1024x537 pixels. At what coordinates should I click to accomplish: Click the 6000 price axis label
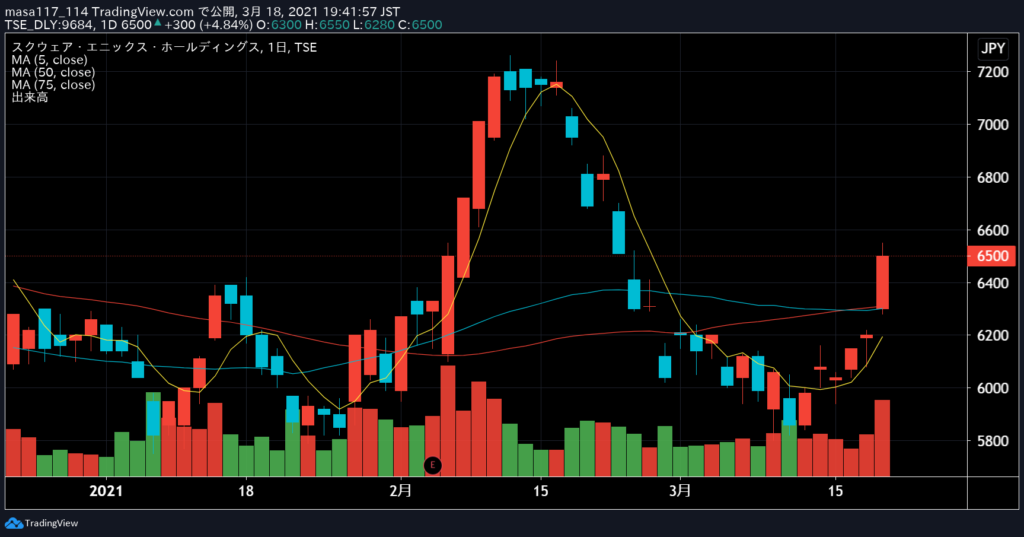click(993, 388)
